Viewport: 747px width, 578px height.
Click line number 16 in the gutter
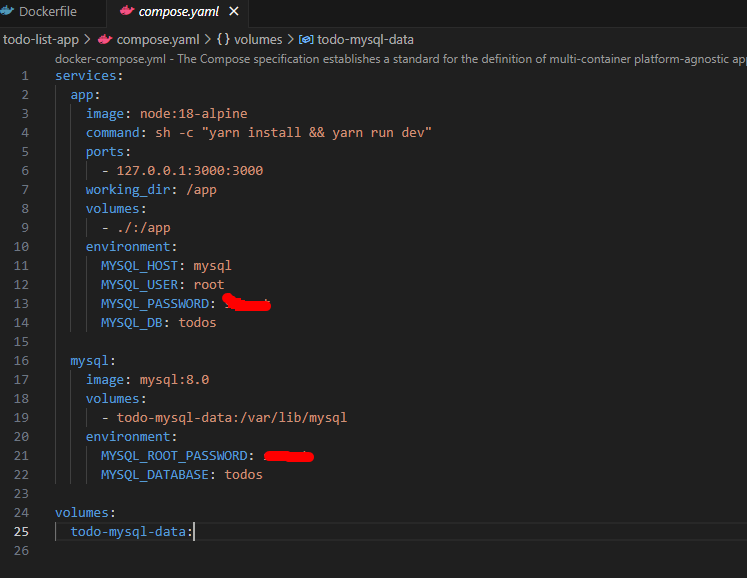coord(21,342)
